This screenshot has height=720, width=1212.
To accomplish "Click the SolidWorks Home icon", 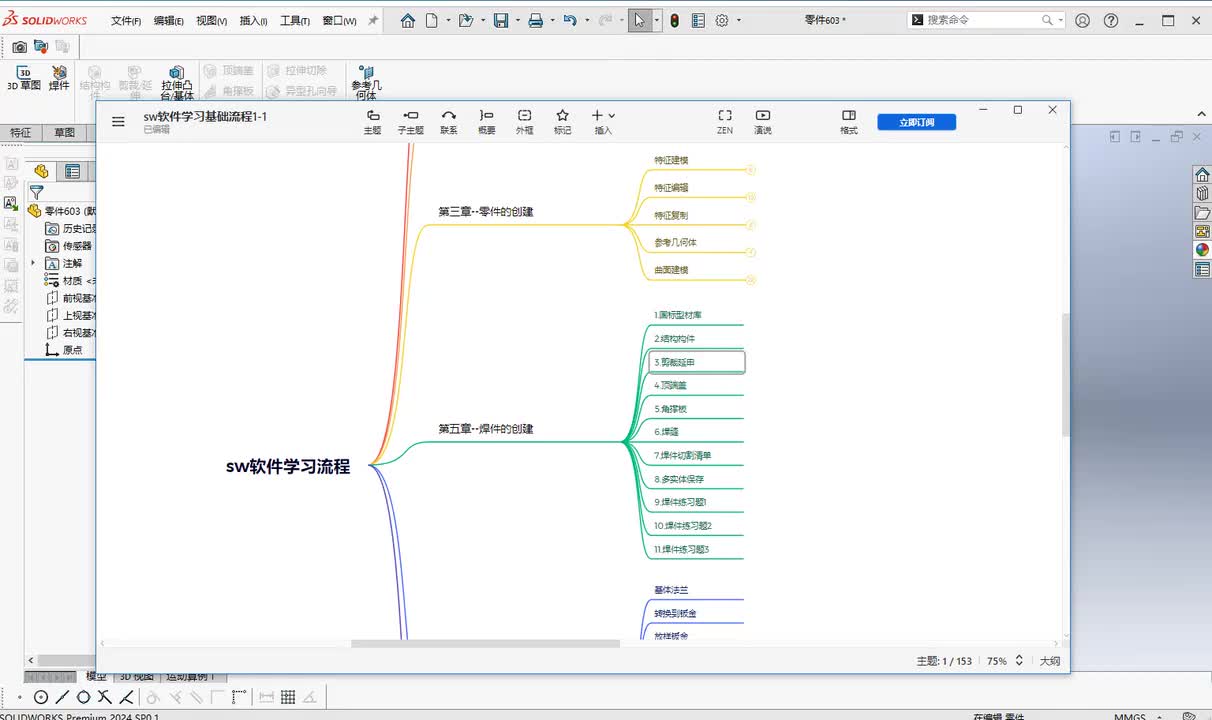I will click(x=408, y=20).
